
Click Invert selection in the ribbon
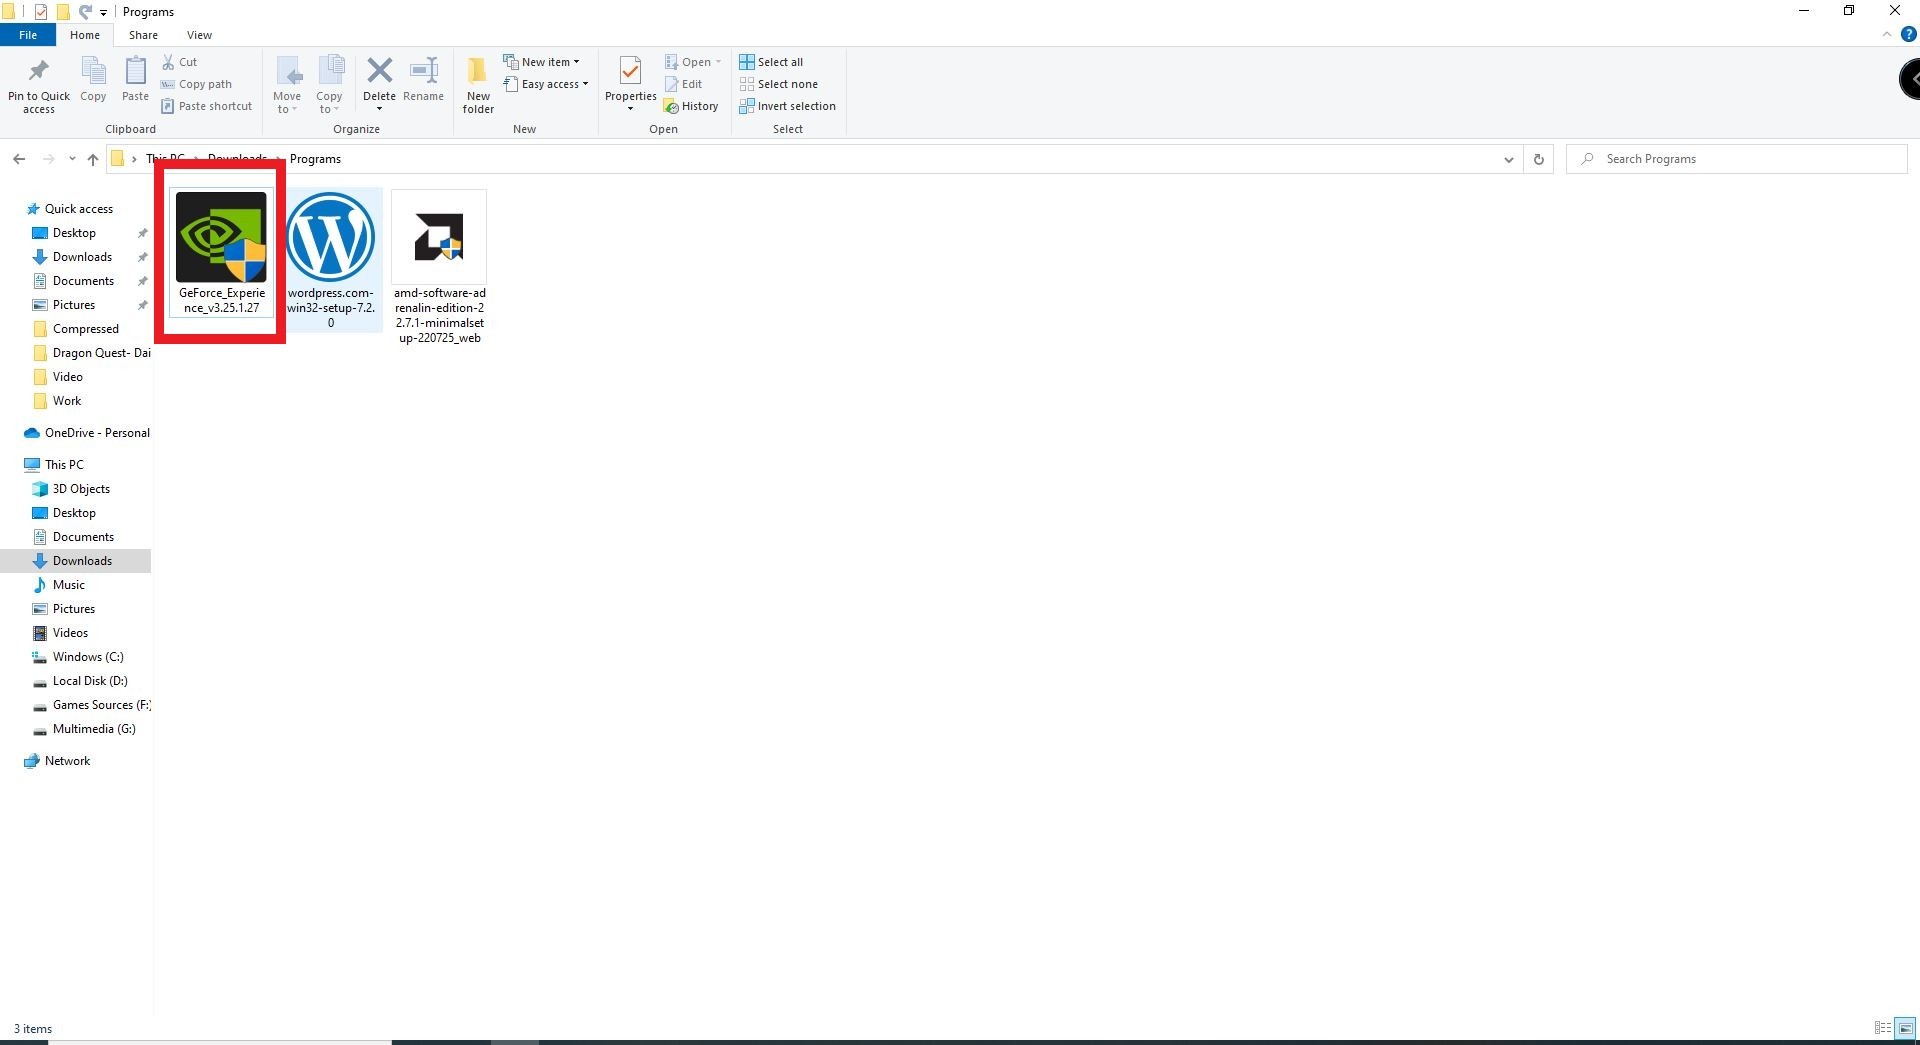pos(787,106)
